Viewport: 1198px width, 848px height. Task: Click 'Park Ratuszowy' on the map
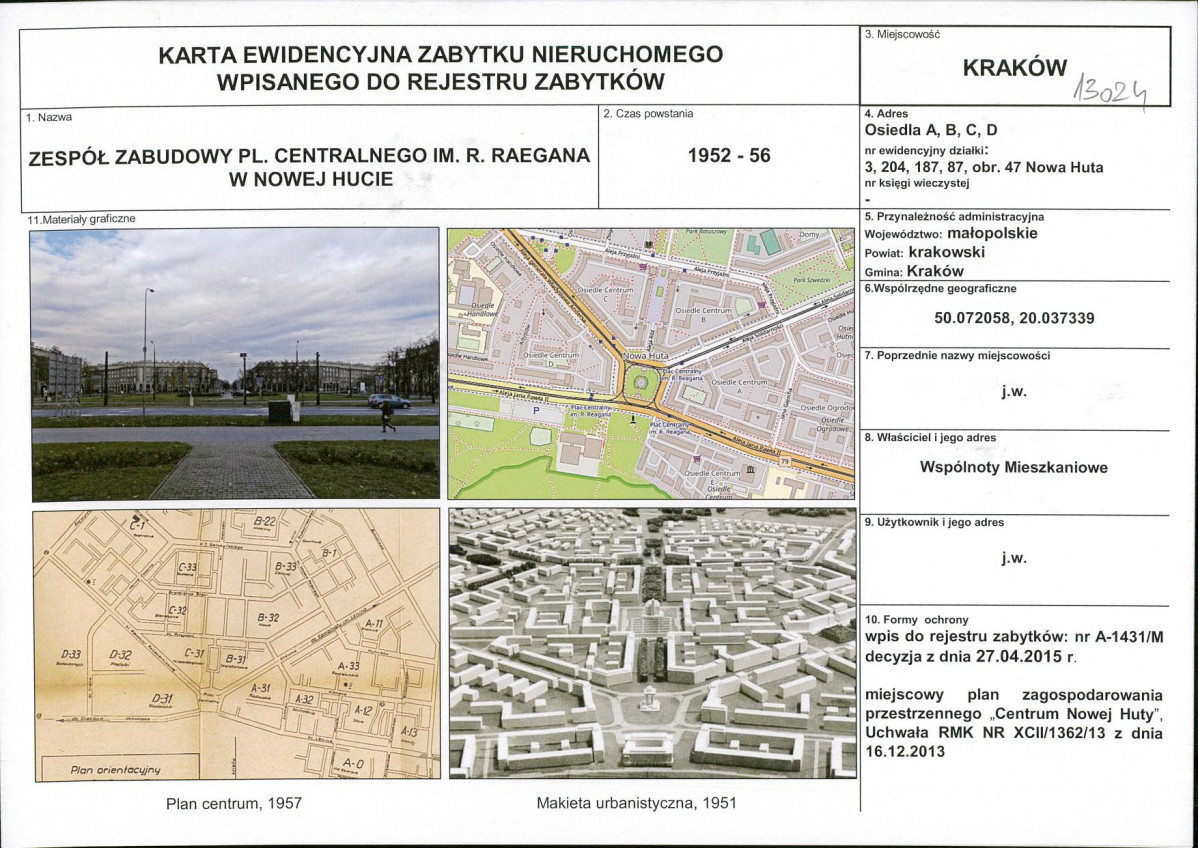click(x=704, y=231)
